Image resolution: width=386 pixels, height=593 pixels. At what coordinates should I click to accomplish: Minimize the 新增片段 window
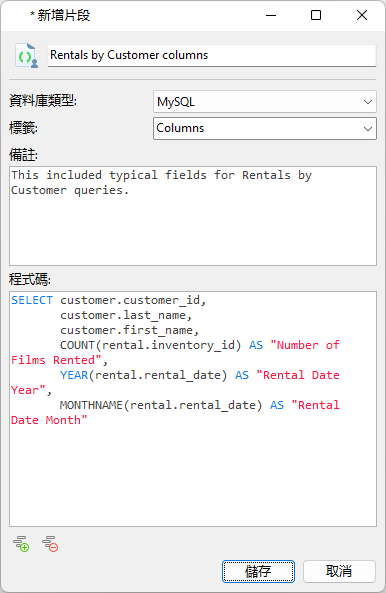(271, 16)
